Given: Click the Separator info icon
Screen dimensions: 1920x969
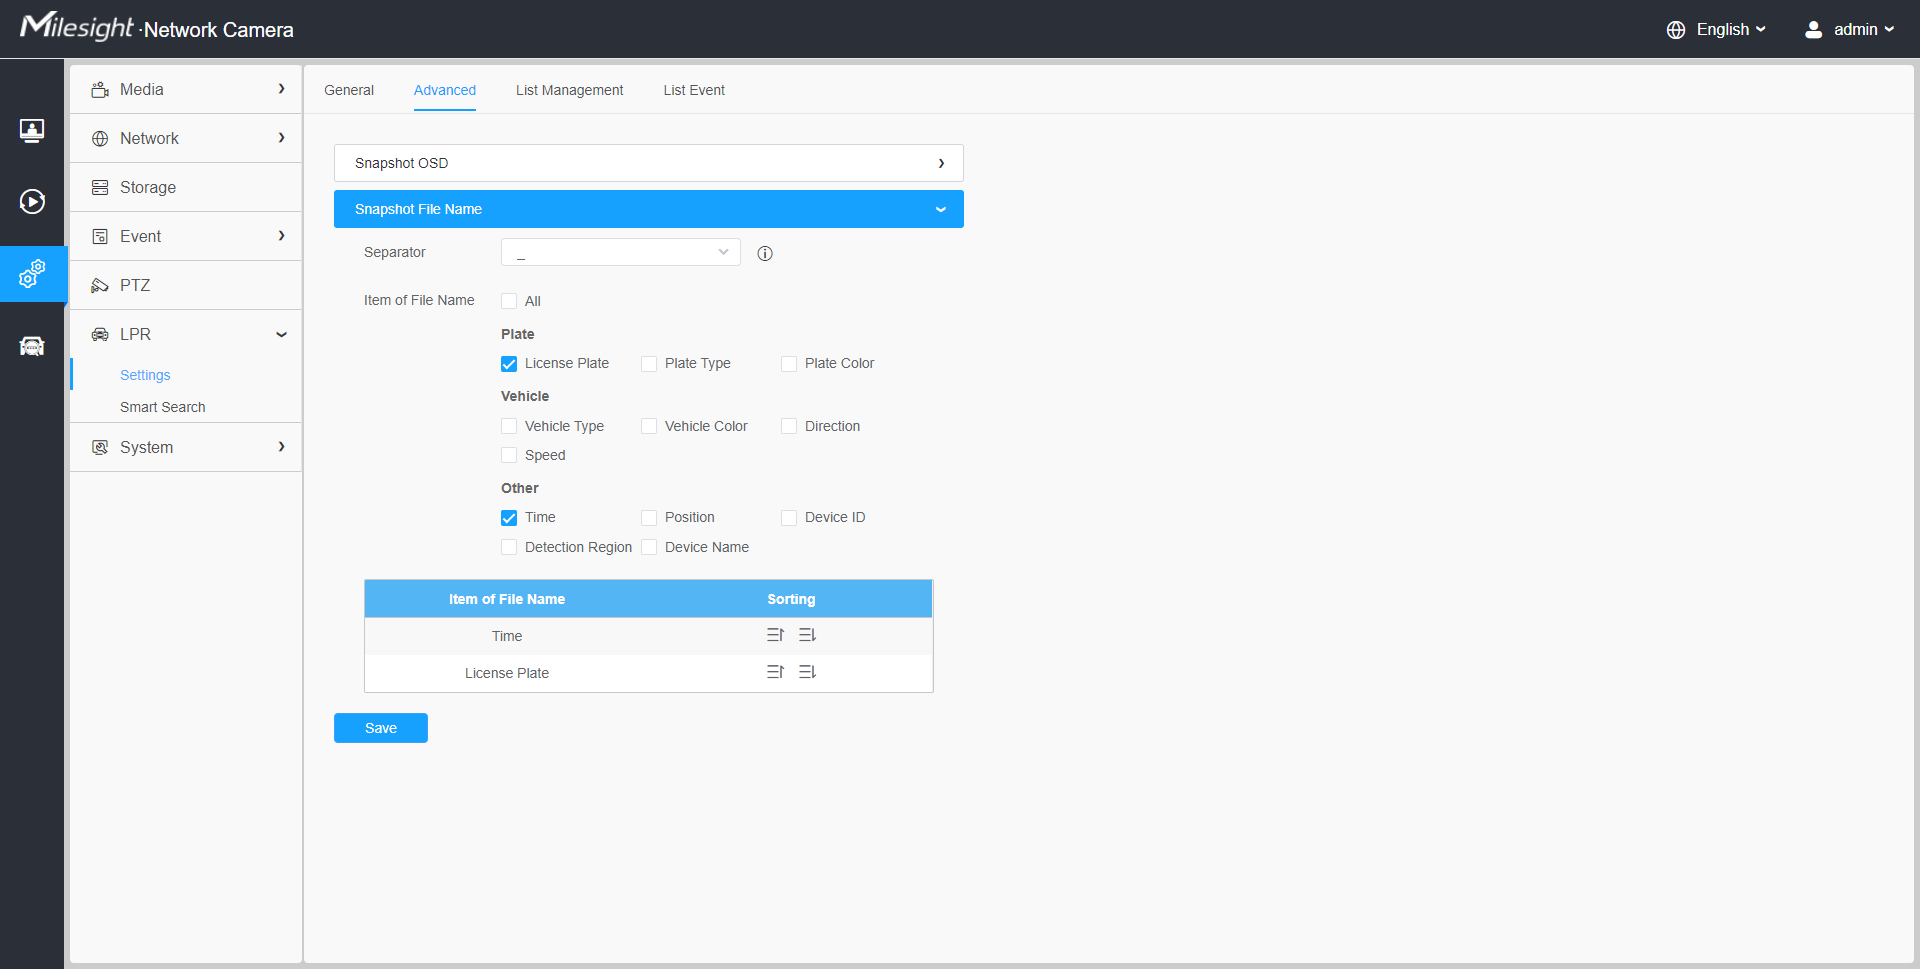Looking at the screenshot, I should point(765,253).
